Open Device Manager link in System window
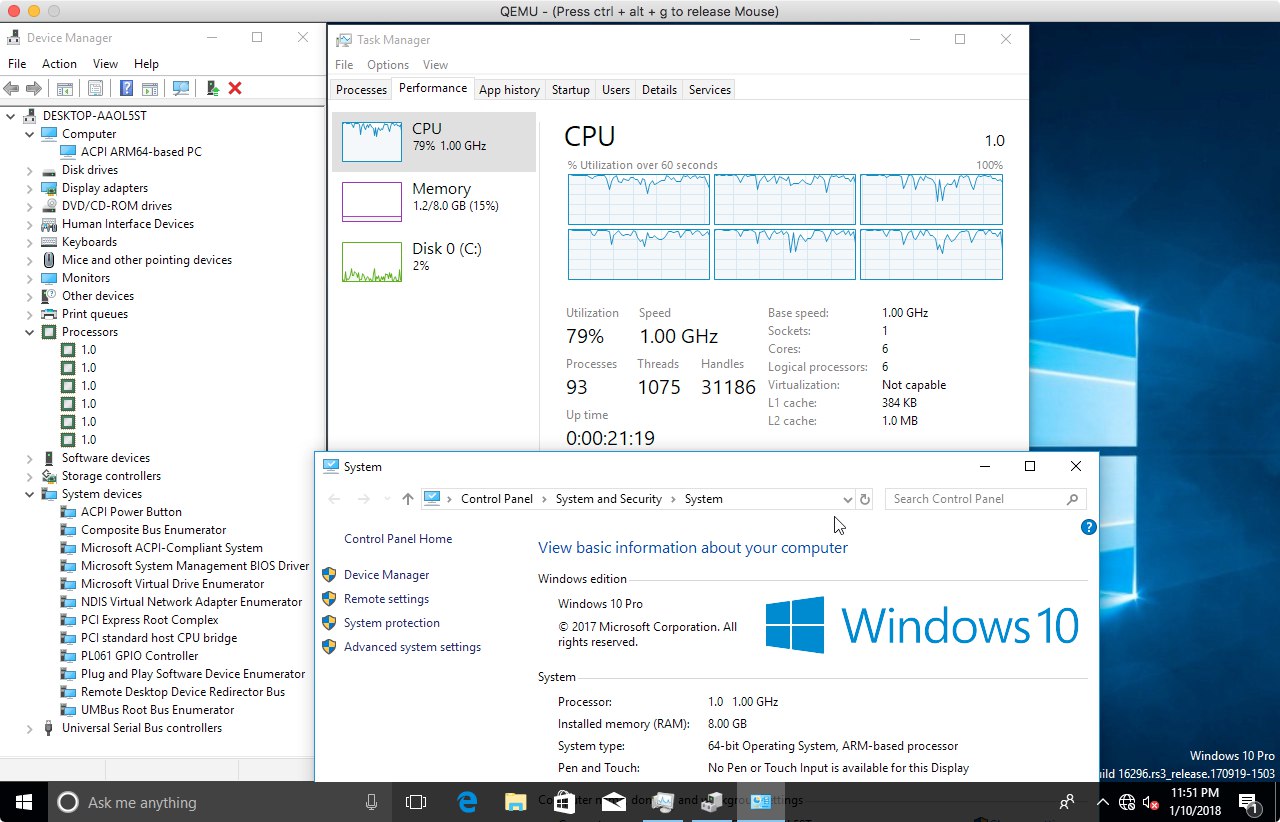The height and width of the screenshot is (822, 1280). click(x=386, y=575)
